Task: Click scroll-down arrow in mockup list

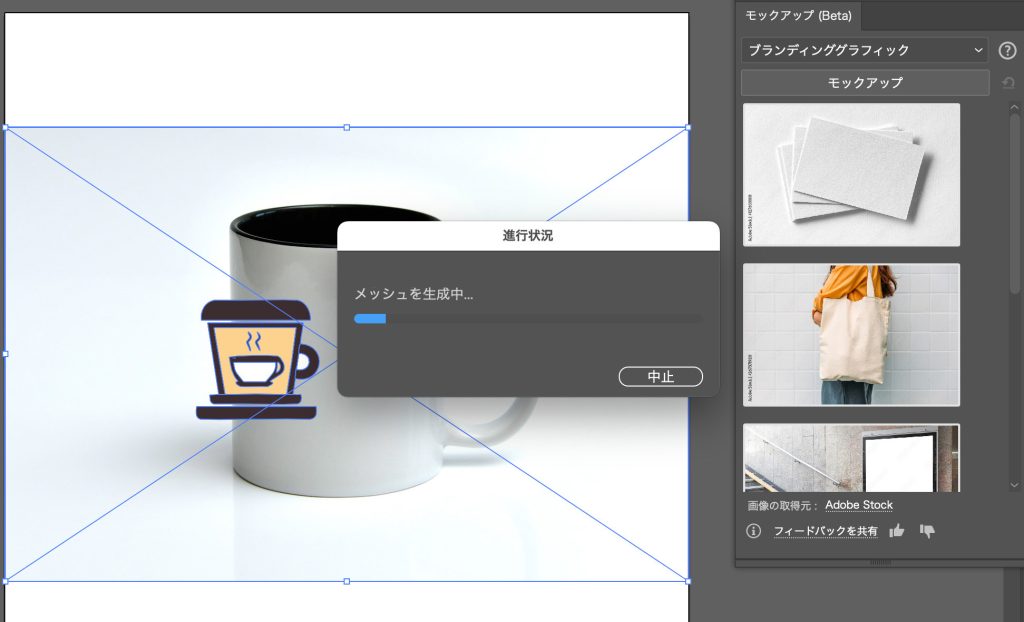Action: (x=1015, y=485)
